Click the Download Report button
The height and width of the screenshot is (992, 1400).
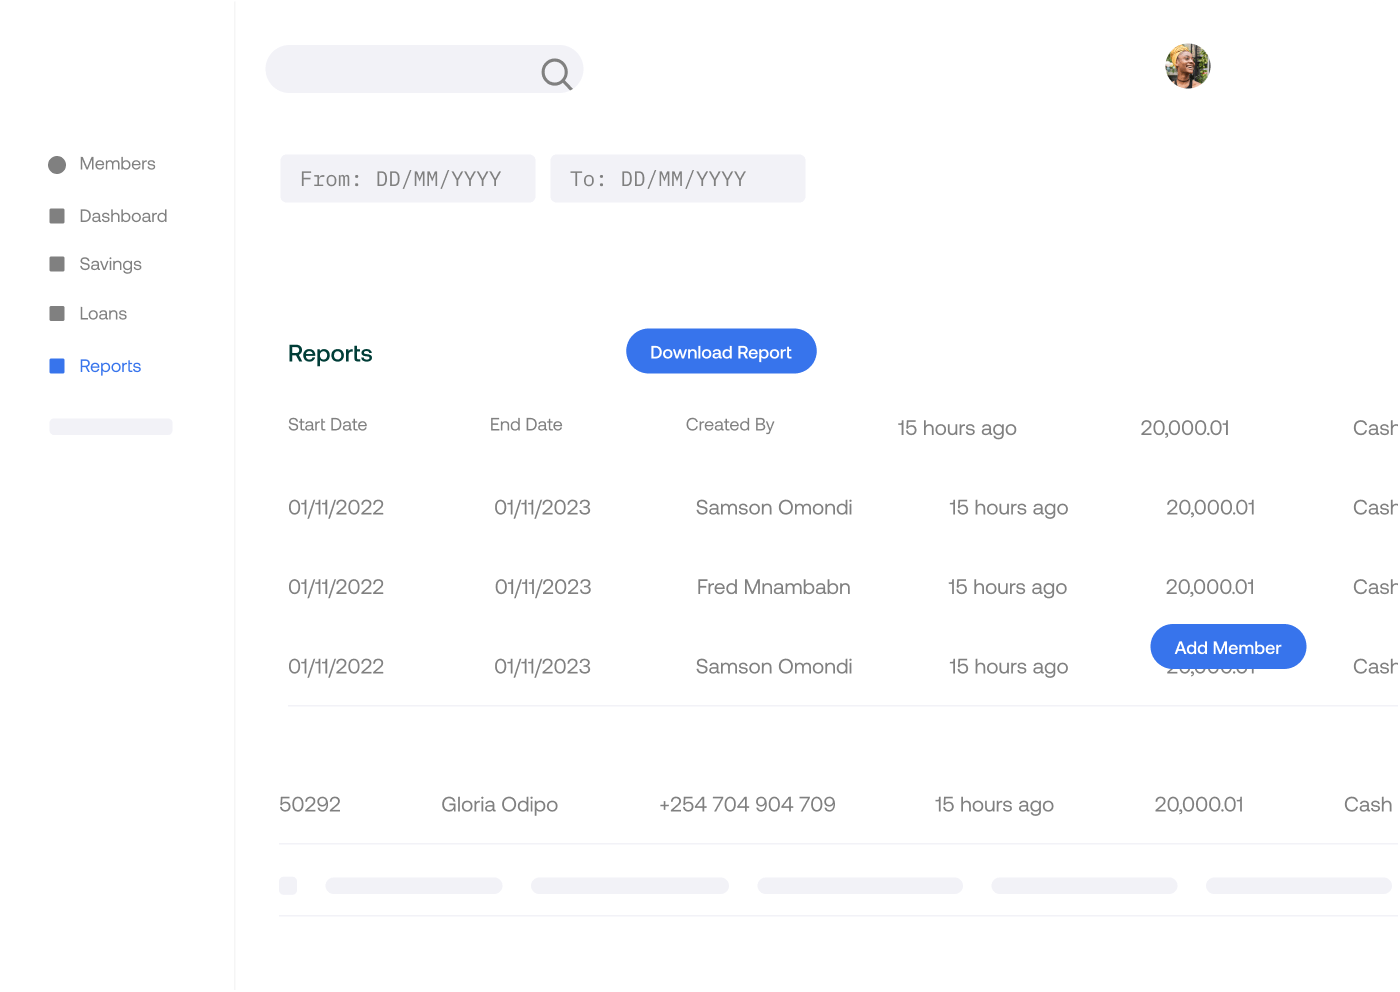(x=720, y=351)
